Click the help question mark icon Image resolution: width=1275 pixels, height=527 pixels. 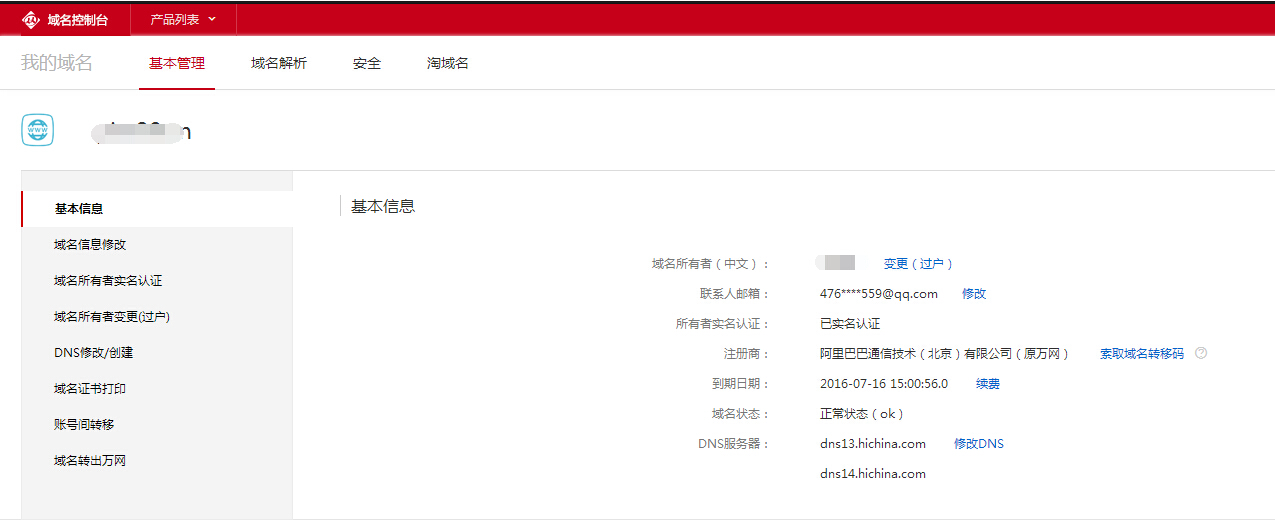tap(1201, 353)
